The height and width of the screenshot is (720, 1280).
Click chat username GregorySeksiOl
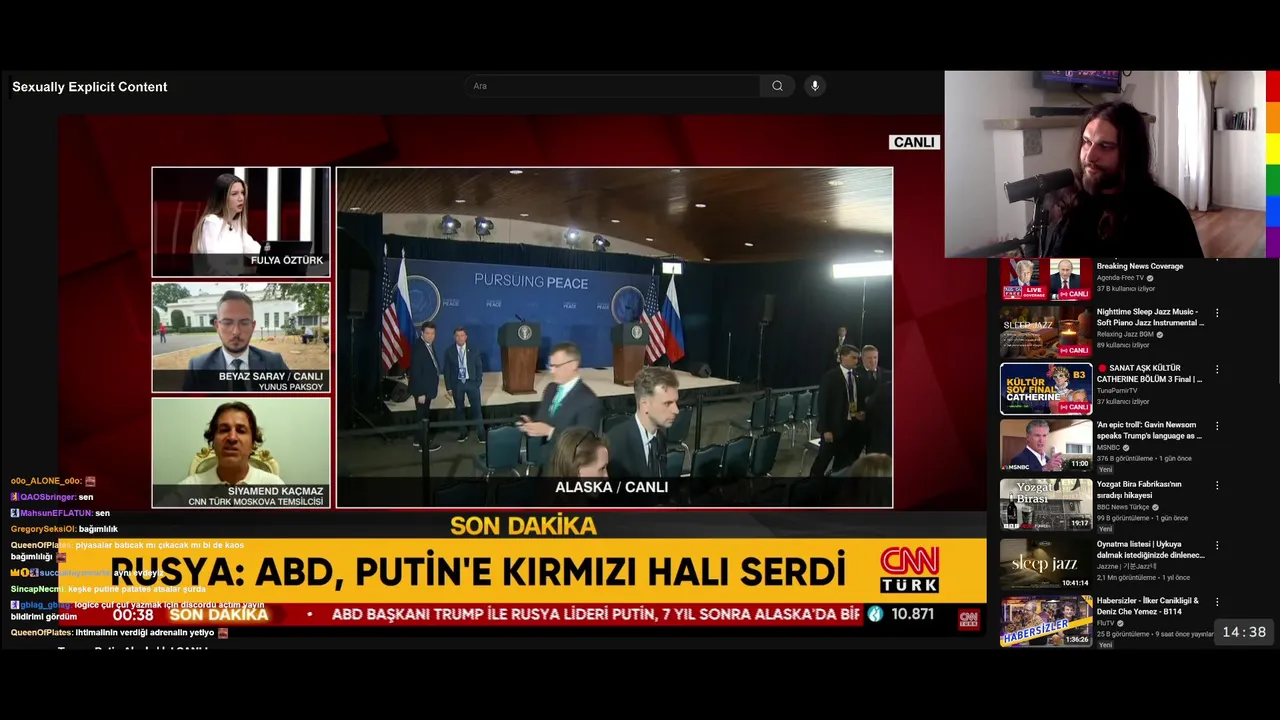tap(43, 529)
